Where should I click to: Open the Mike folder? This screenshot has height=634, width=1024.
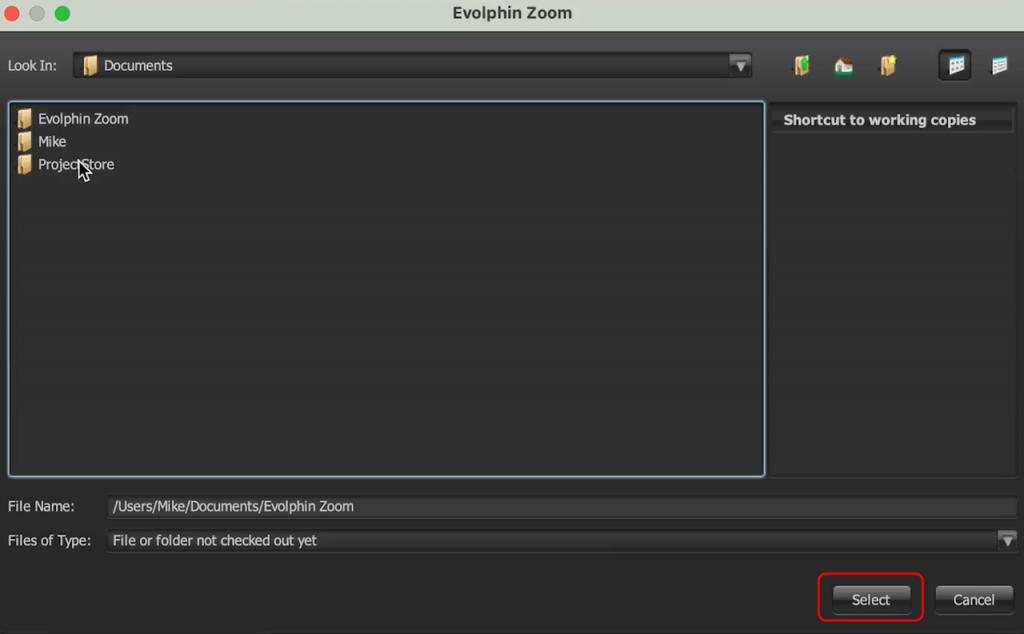(x=50, y=141)
